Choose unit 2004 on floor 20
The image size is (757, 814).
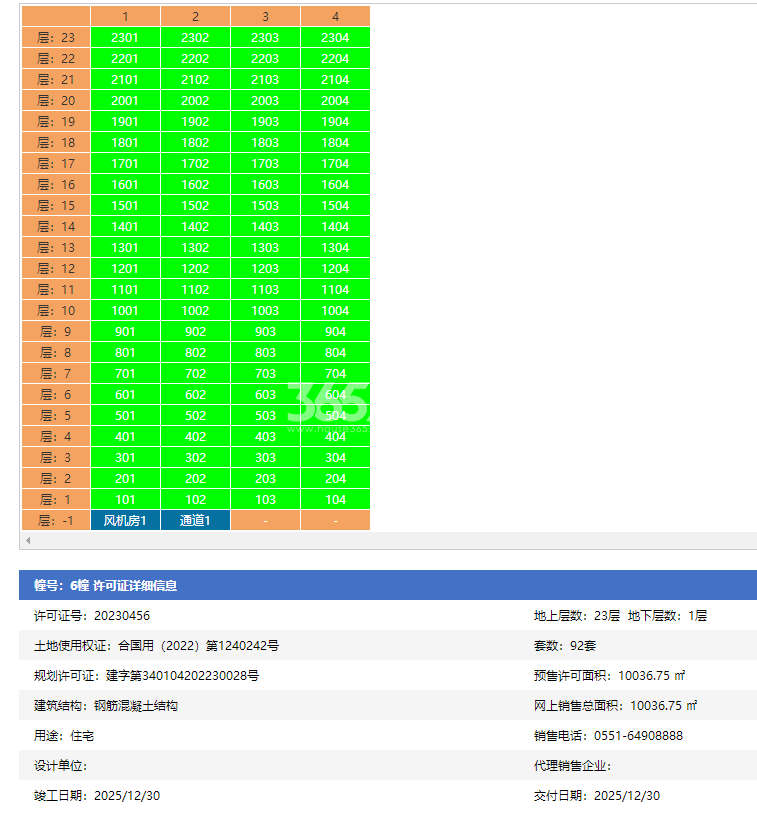[335, 101]
